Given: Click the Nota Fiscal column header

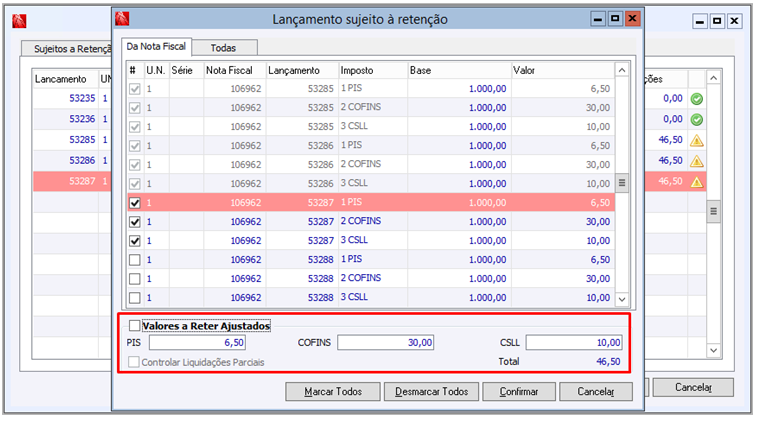Looking at the screenshot, I should (x=235, y=71).
